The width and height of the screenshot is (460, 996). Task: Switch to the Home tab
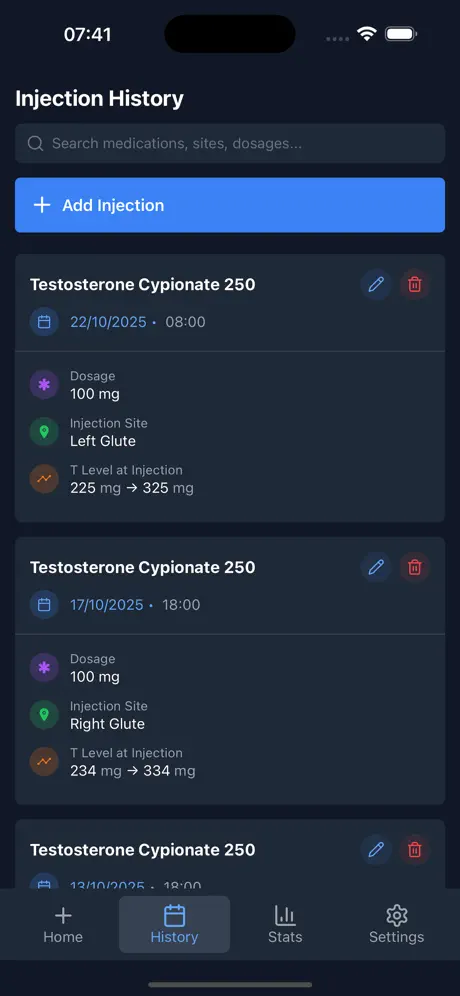(63, 925)
